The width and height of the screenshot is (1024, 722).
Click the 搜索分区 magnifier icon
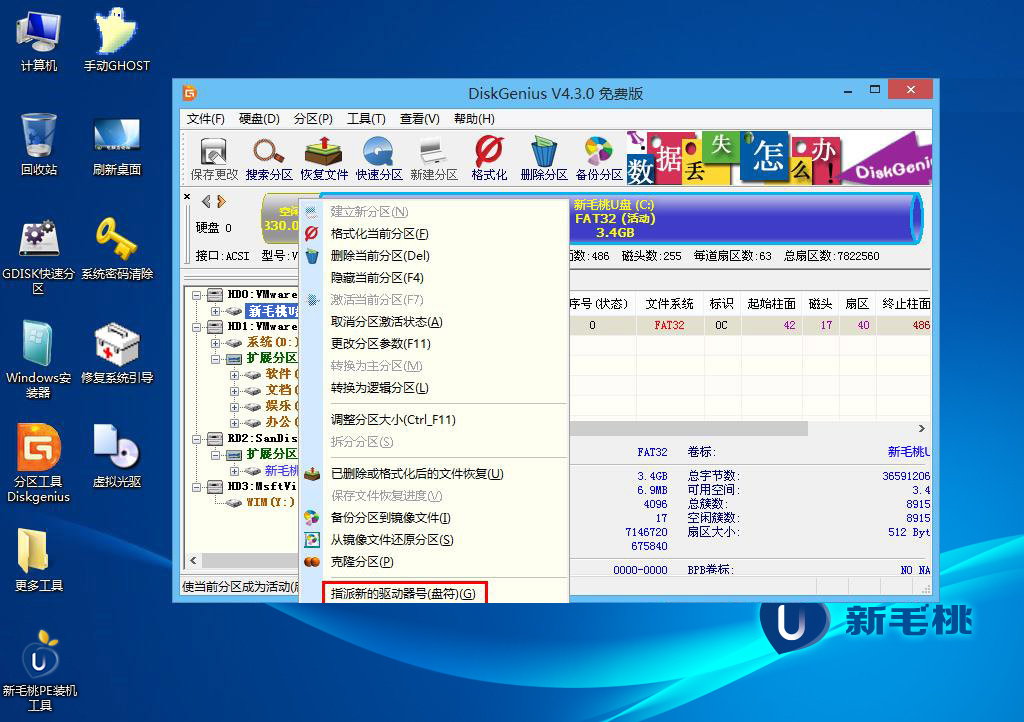coord(269,158)
